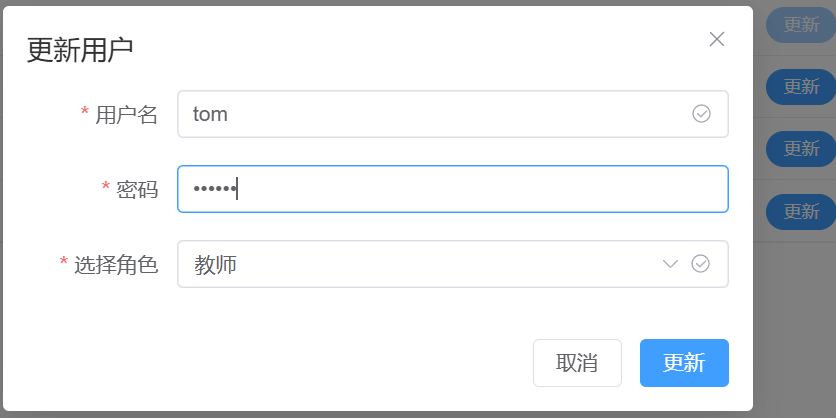Click the validation checkmark icon in 用户名 field

coord(701,114)
